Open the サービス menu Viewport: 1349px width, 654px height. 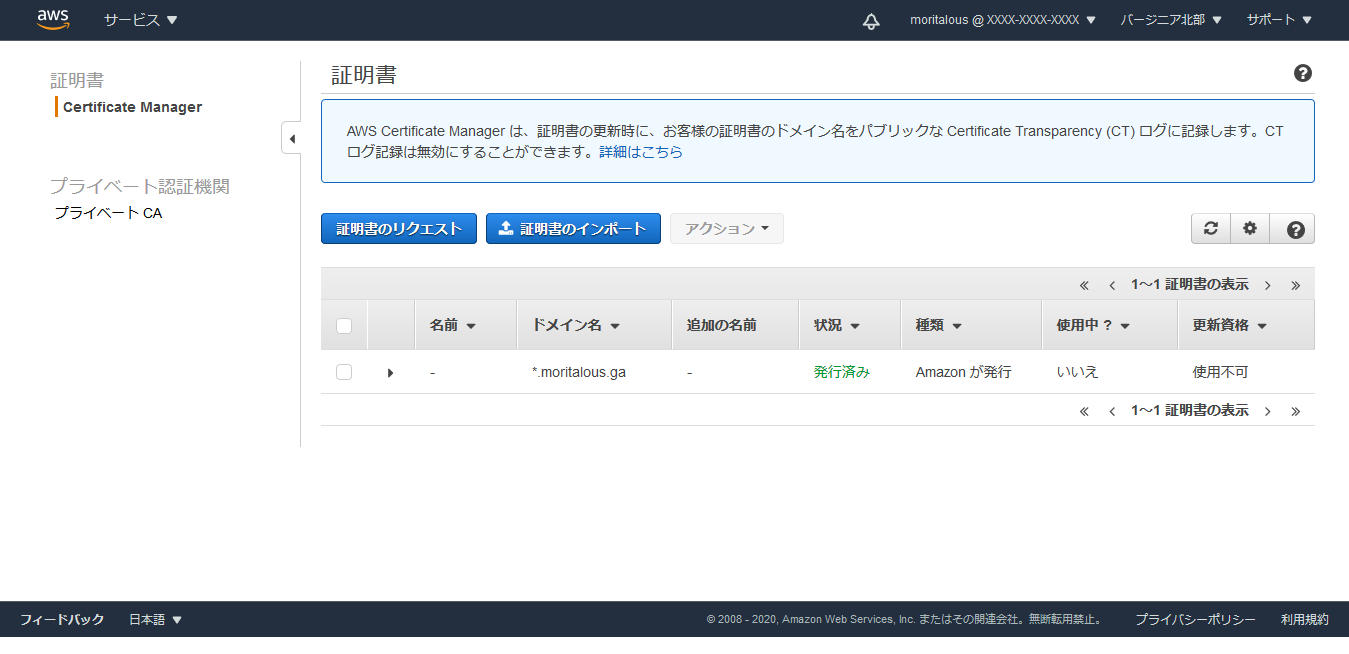click(140, 20)
